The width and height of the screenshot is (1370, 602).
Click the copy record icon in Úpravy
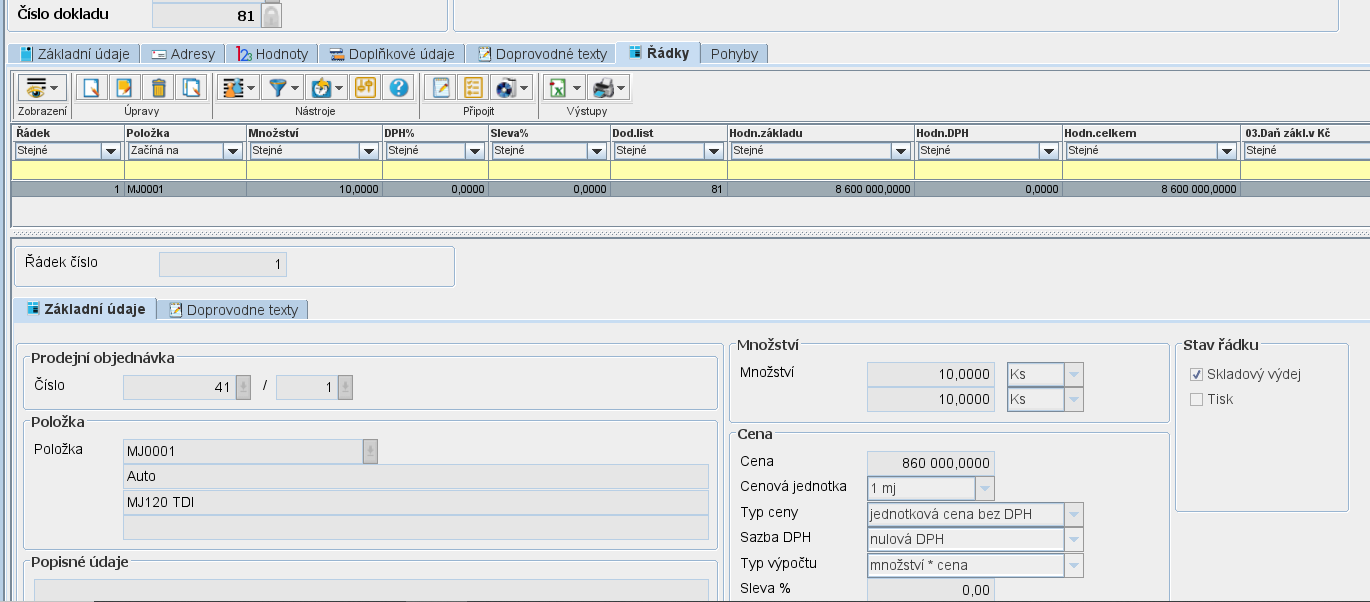(x=190, y=88)
